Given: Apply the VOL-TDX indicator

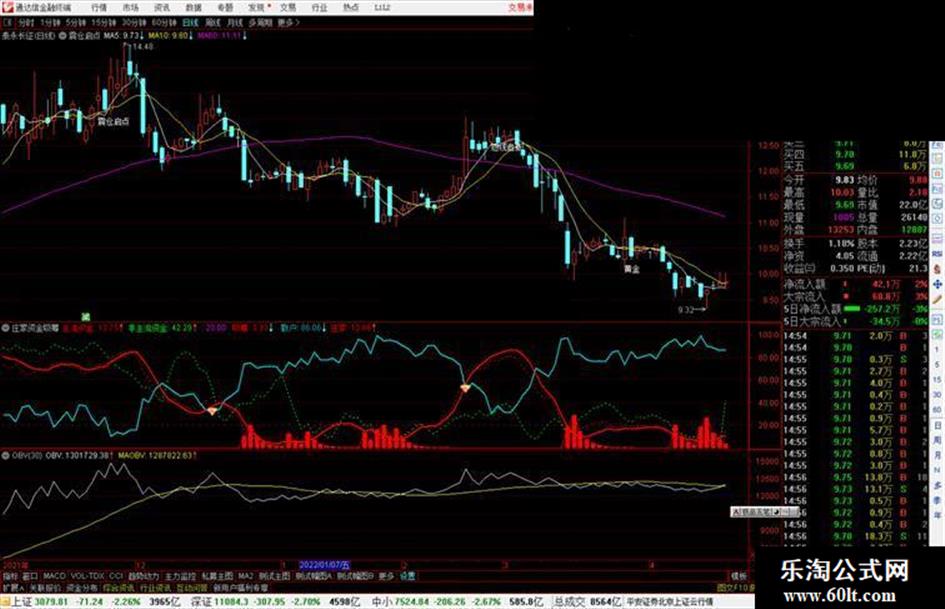Looking at the screenshot, I should (87, 576).
